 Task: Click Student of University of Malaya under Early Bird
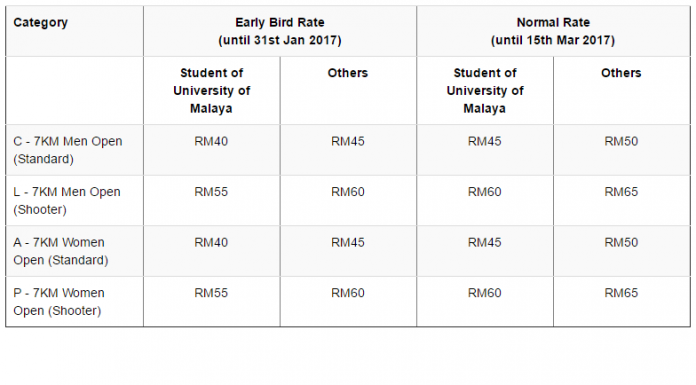[x=212, y=91]
